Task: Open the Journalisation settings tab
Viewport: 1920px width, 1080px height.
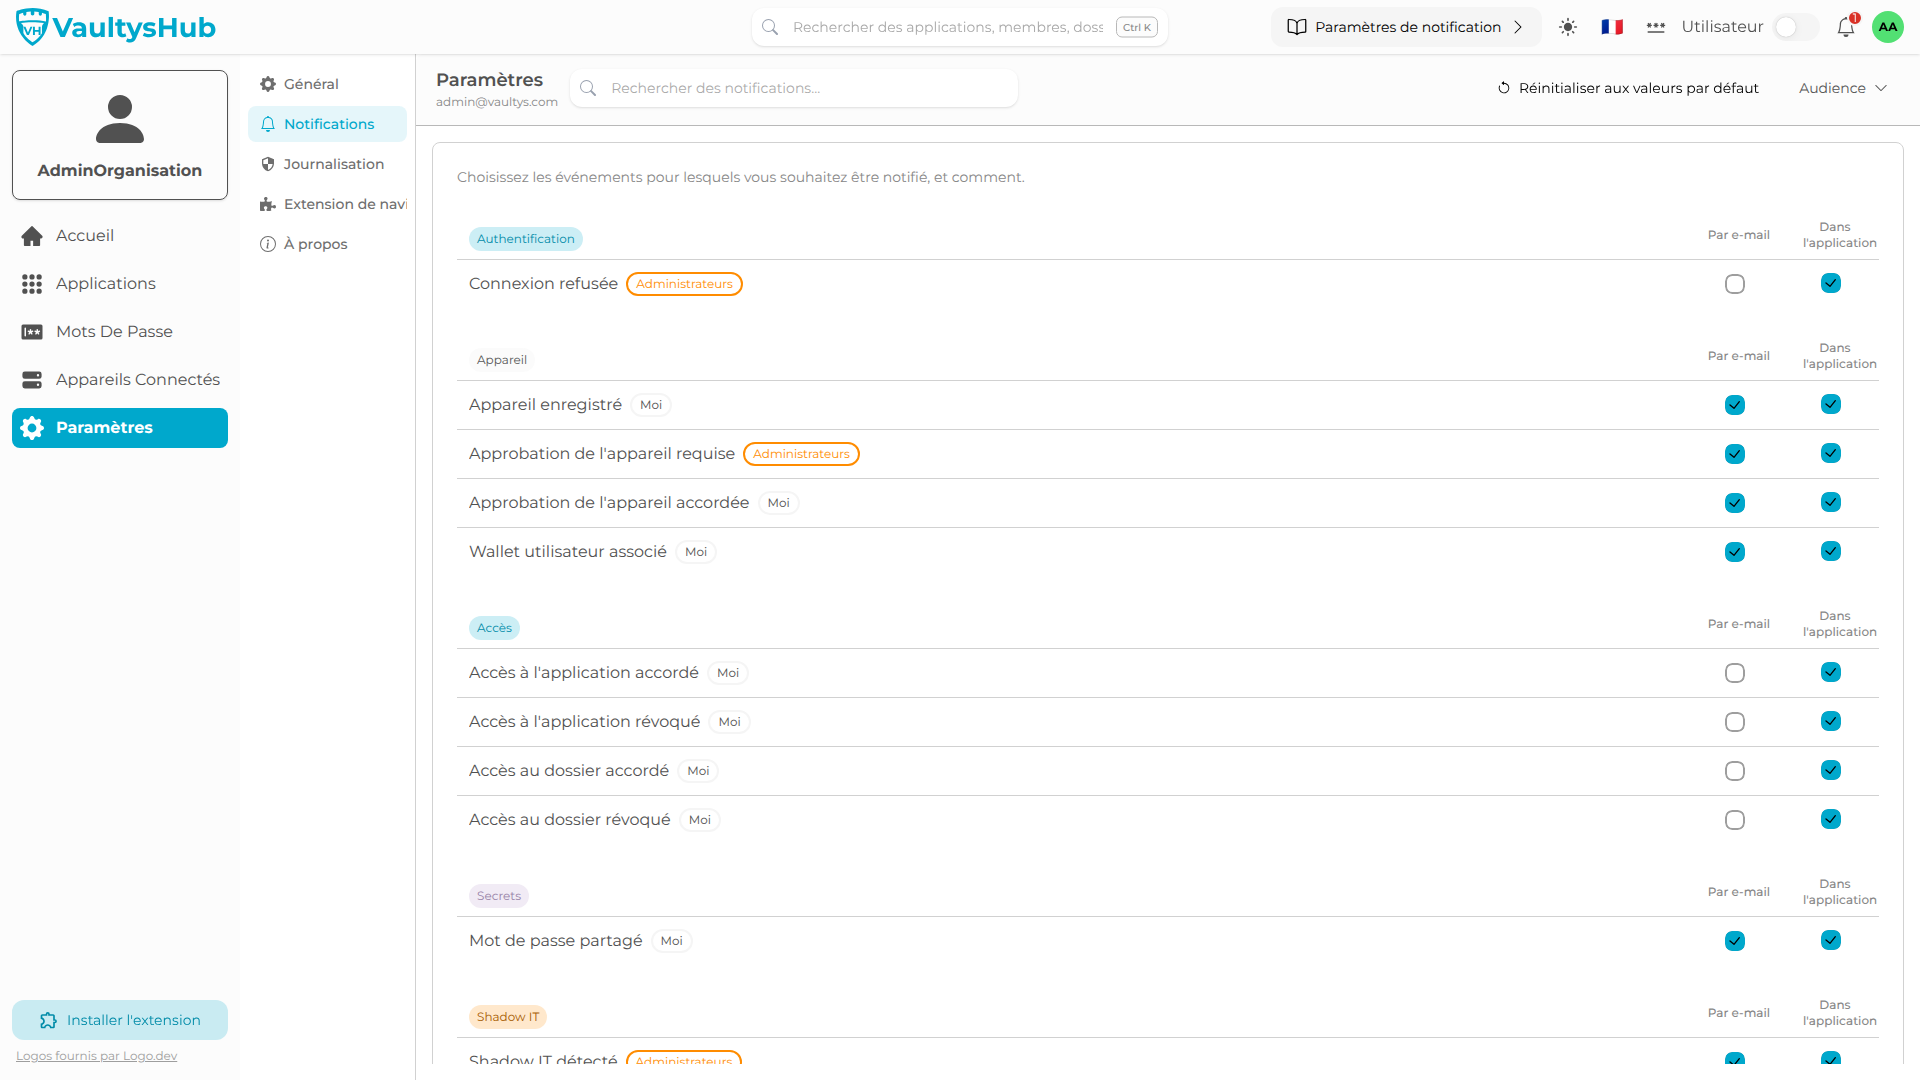Action: (327, 164)
